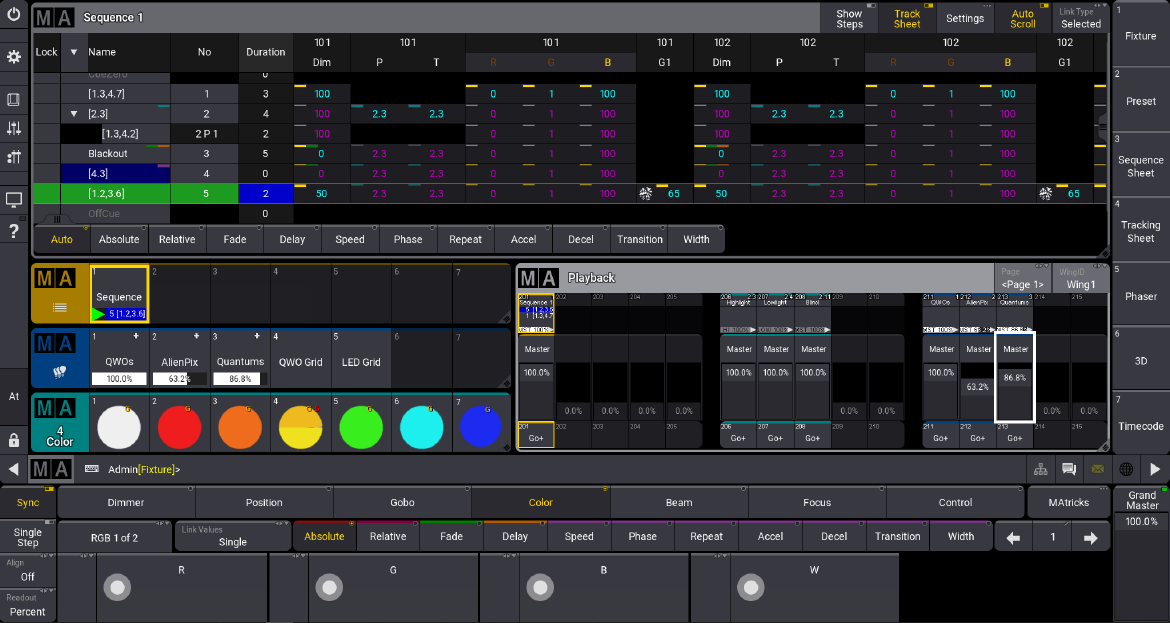
Task: Click the on-screen keyboard icon next to Admin prompt
Action: click(x=89, y=468)
